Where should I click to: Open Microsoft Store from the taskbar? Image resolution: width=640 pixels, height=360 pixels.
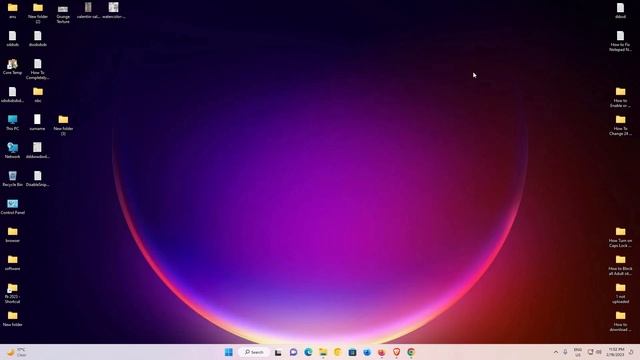(352, 352)
